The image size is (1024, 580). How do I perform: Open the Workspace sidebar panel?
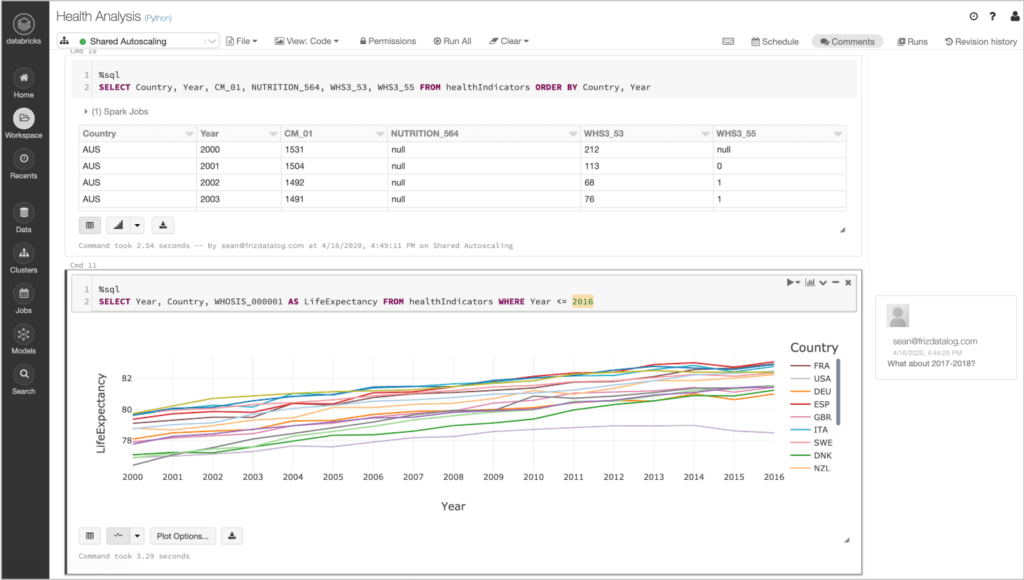(22, 118)
